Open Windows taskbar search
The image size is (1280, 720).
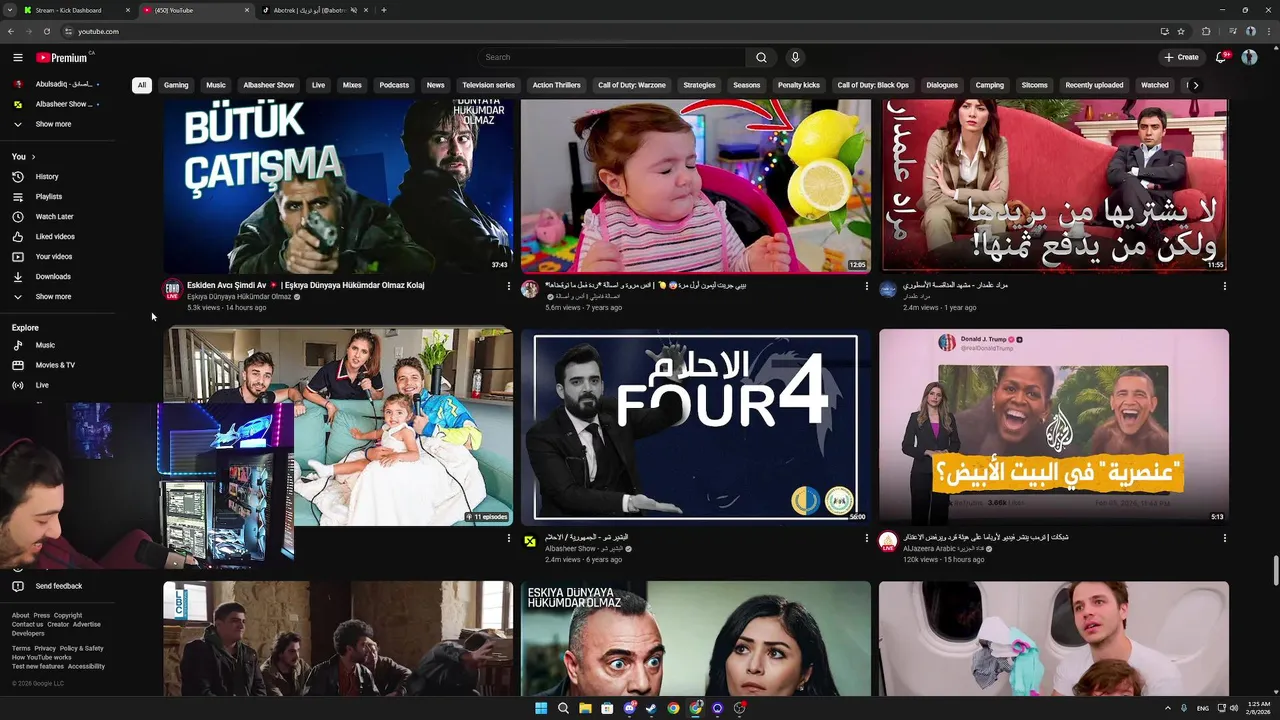coord(563,708)
